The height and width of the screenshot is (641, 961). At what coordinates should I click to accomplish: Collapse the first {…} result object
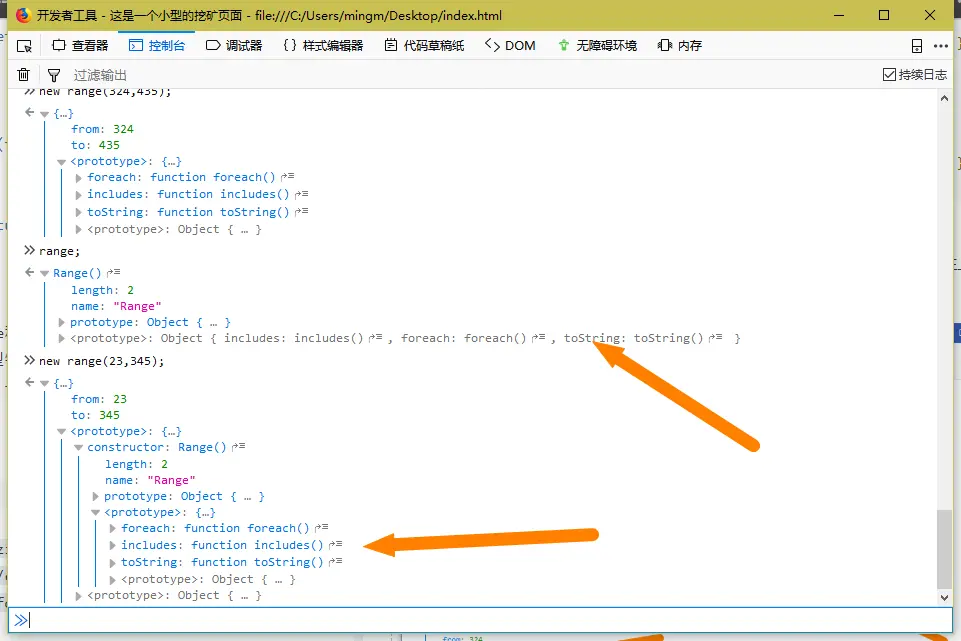[x=44, y=114]
